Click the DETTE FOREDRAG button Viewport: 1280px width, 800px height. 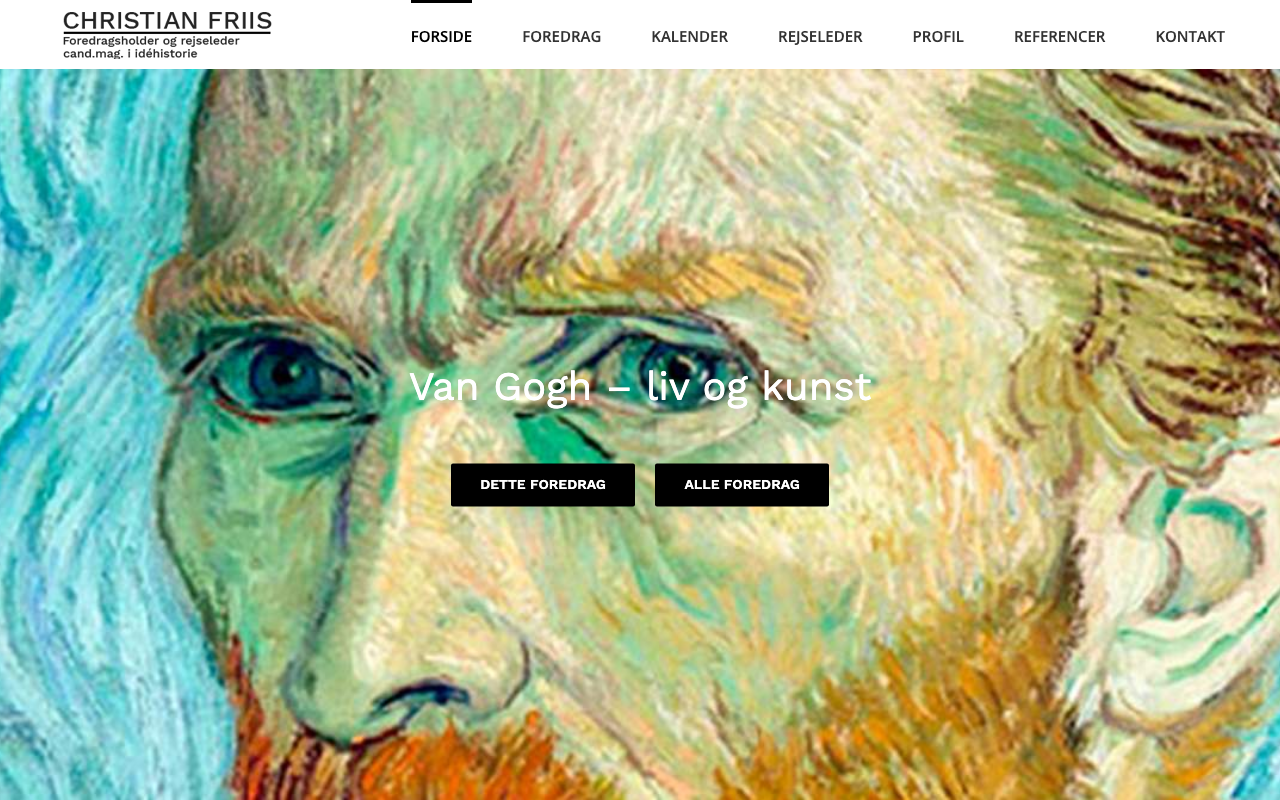point(543,485)
